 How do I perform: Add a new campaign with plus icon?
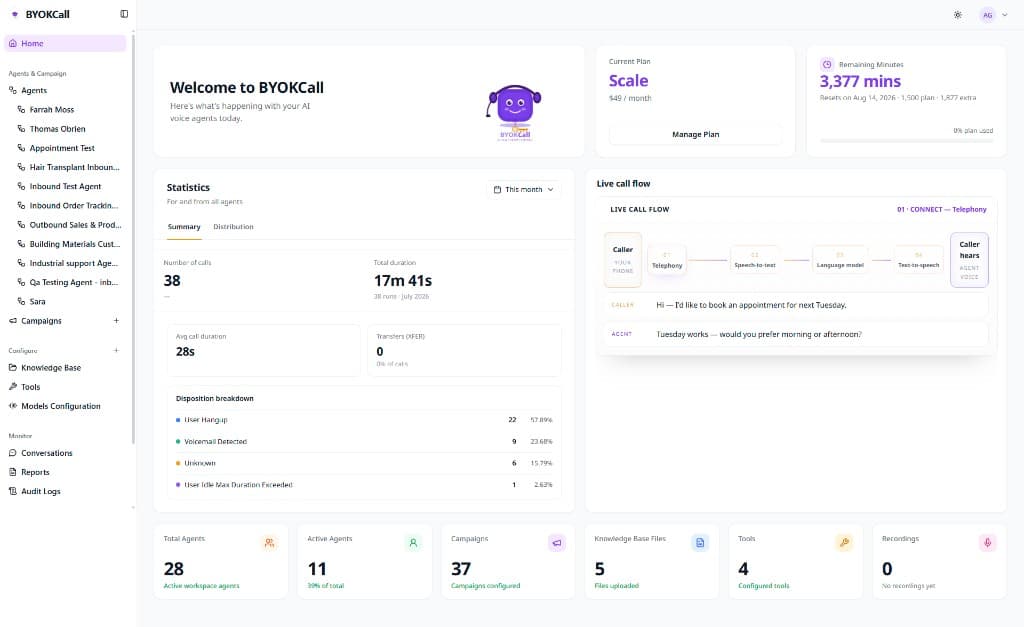click(x=116, y=321)
